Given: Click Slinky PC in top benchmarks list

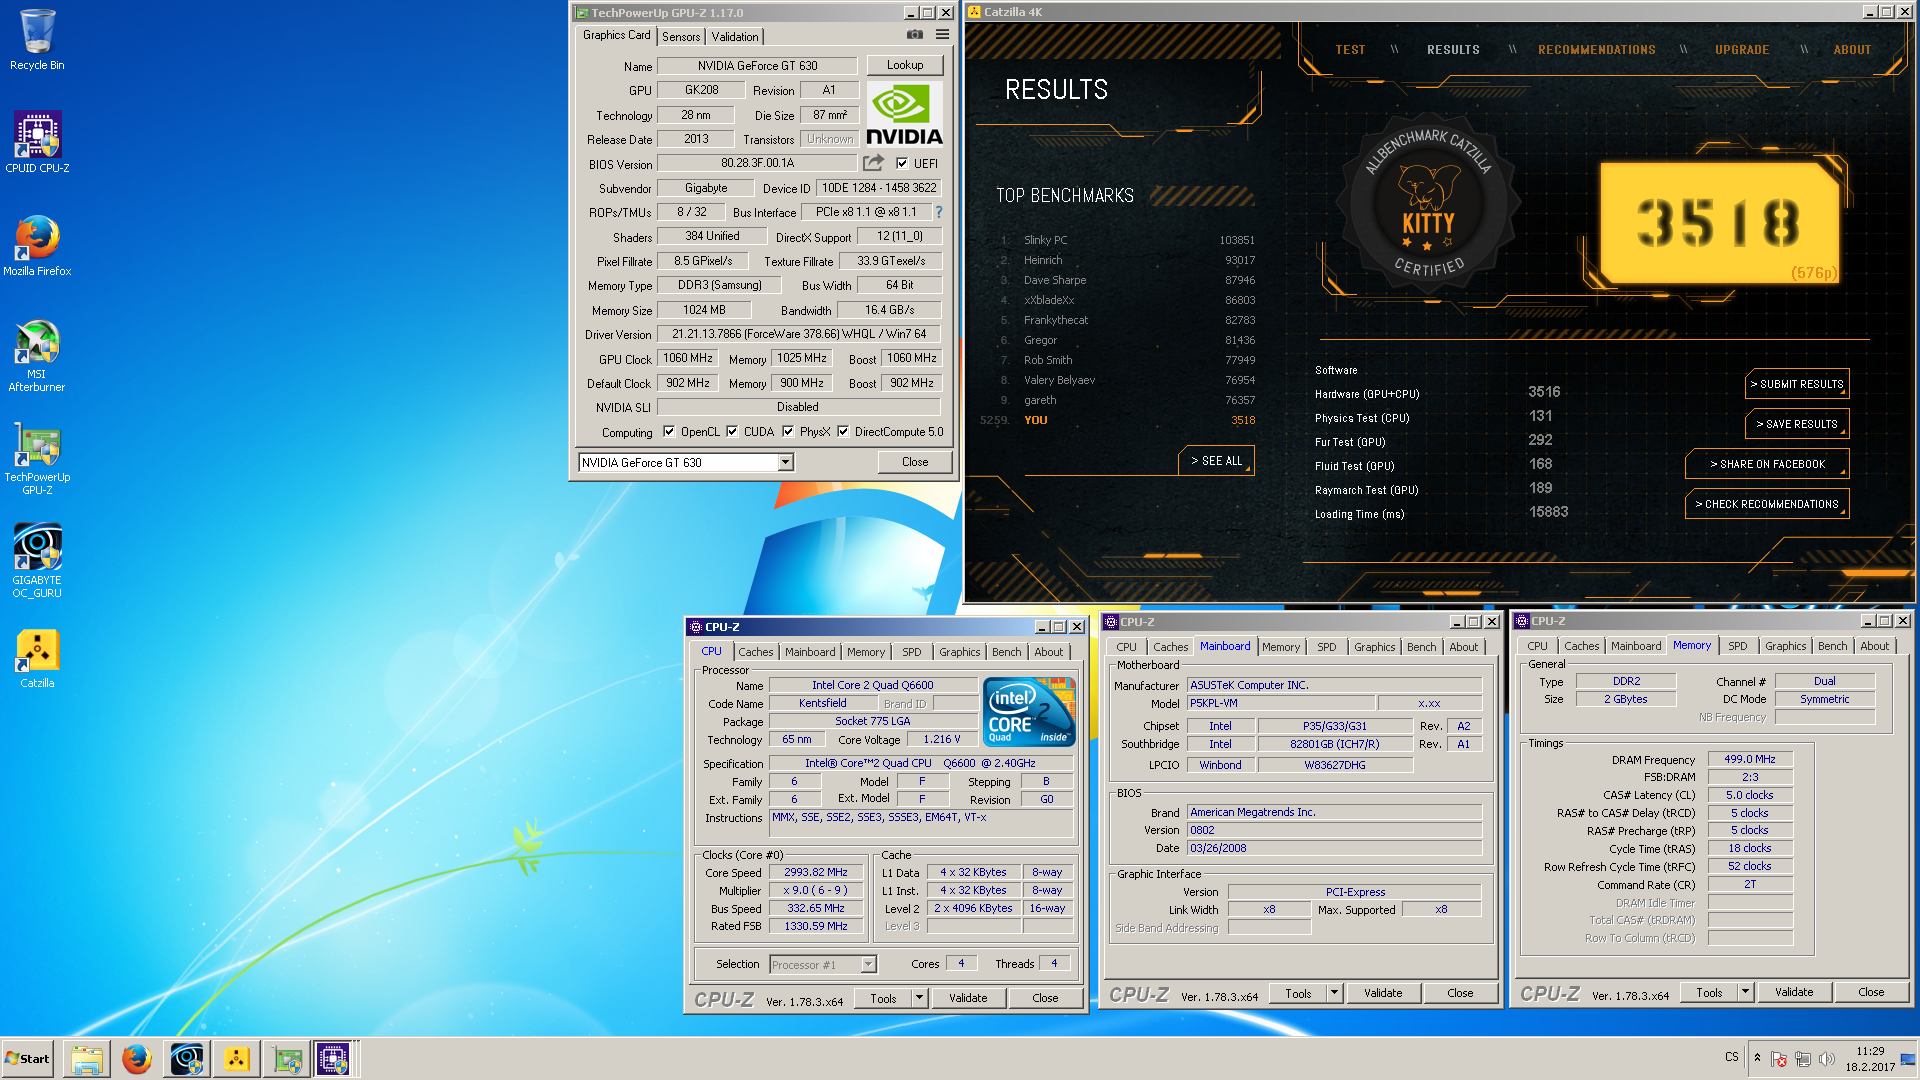Looking at the screenshot, I should 1045,240.
